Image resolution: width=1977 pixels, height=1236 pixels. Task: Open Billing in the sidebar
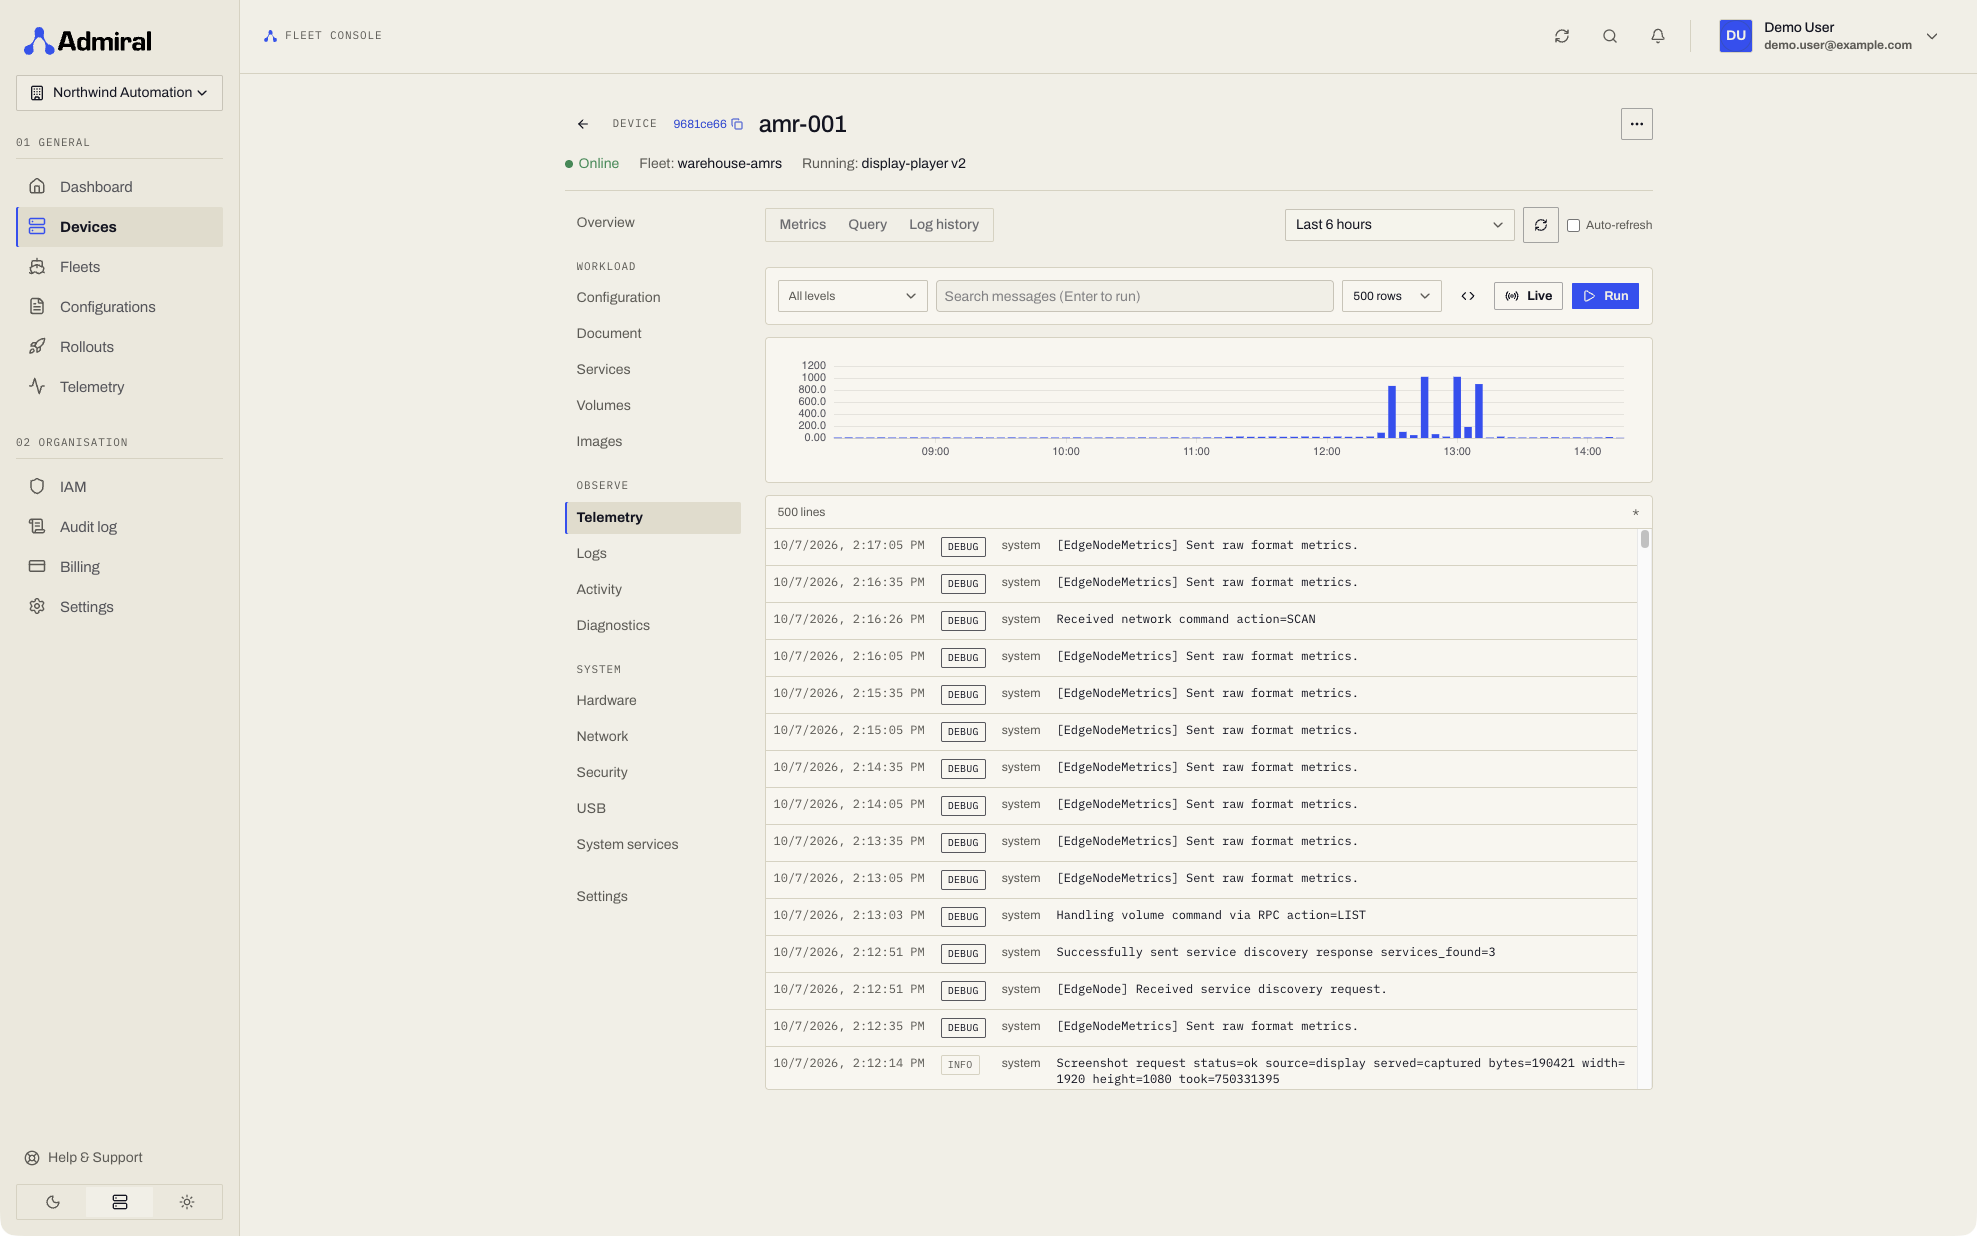pyautogui.click(x=120, y=567)
